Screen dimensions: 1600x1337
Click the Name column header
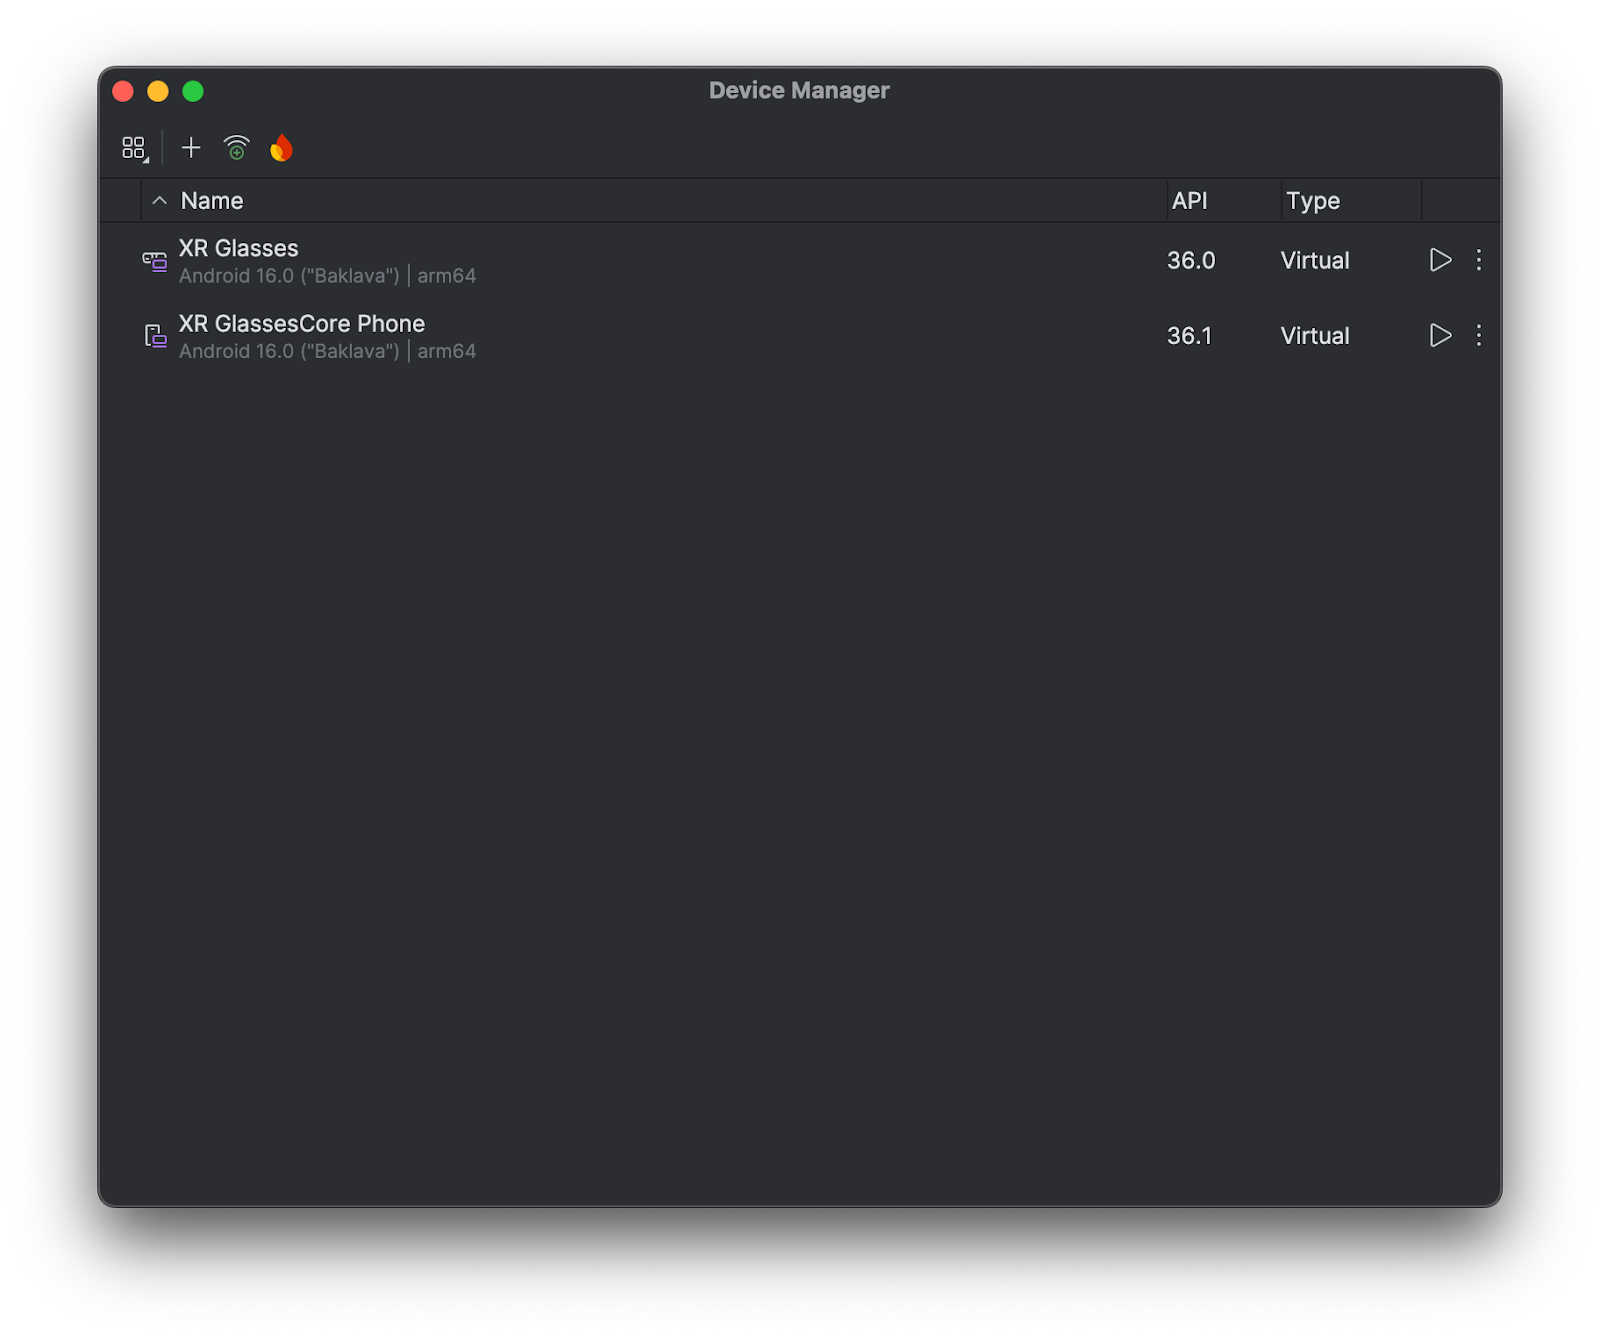click(x=211, y=200)
